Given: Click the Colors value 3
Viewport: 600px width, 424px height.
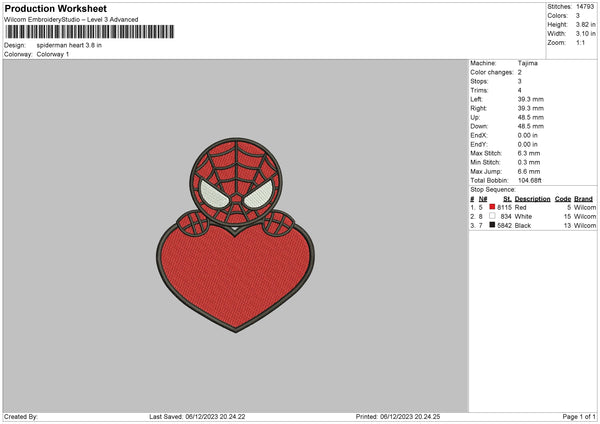Looking at the screenshot, I should tap(578, 16).
